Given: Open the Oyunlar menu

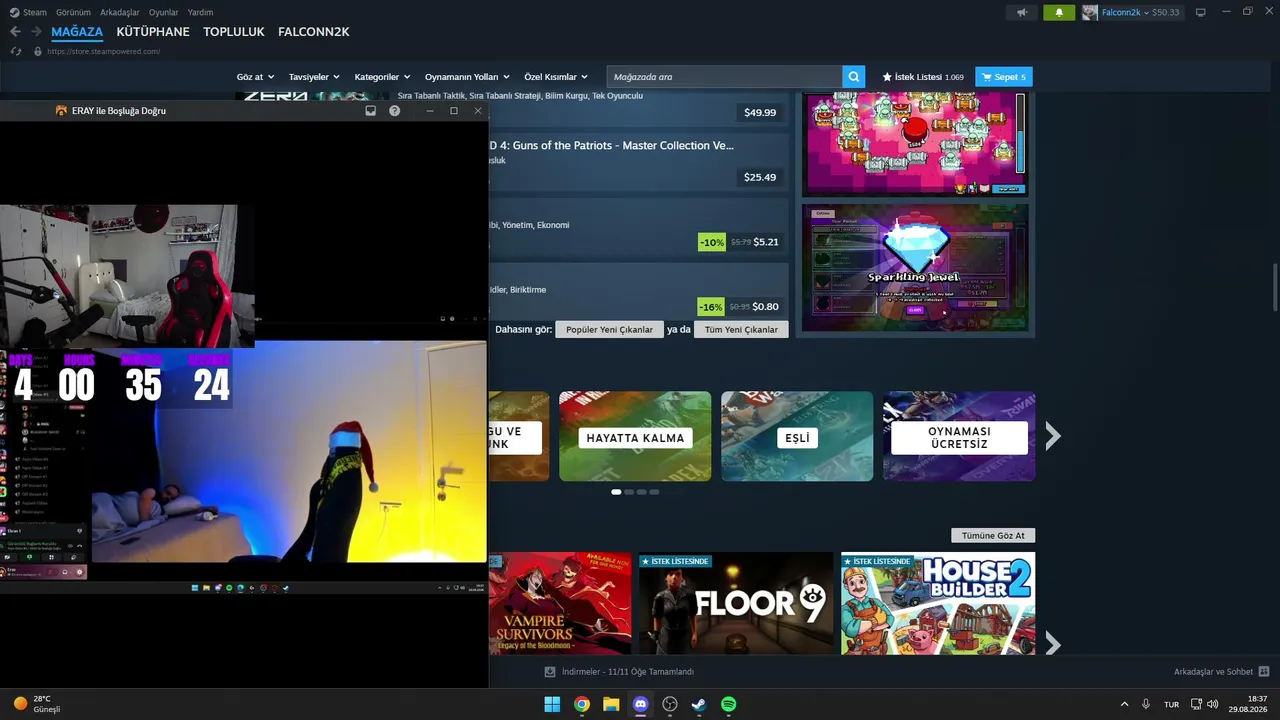Looking at the screenshot, I should coord(164,12).
